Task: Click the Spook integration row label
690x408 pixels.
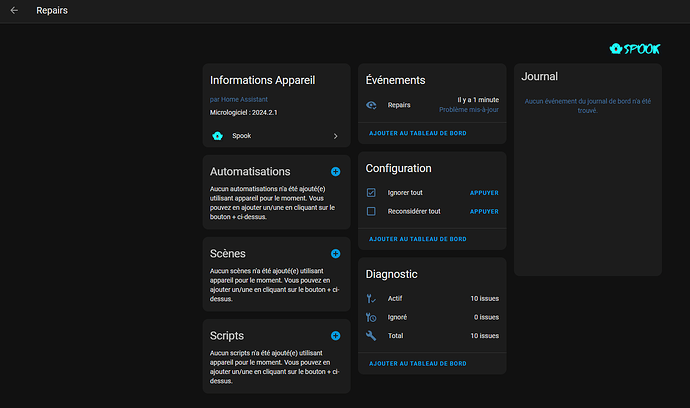Action: click(x=242, y=136)
